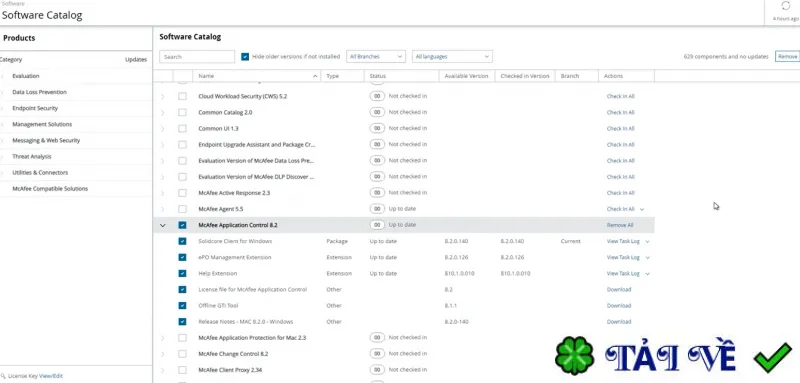
Task: Open the All Branches dropdown
Action: [376, 57]
